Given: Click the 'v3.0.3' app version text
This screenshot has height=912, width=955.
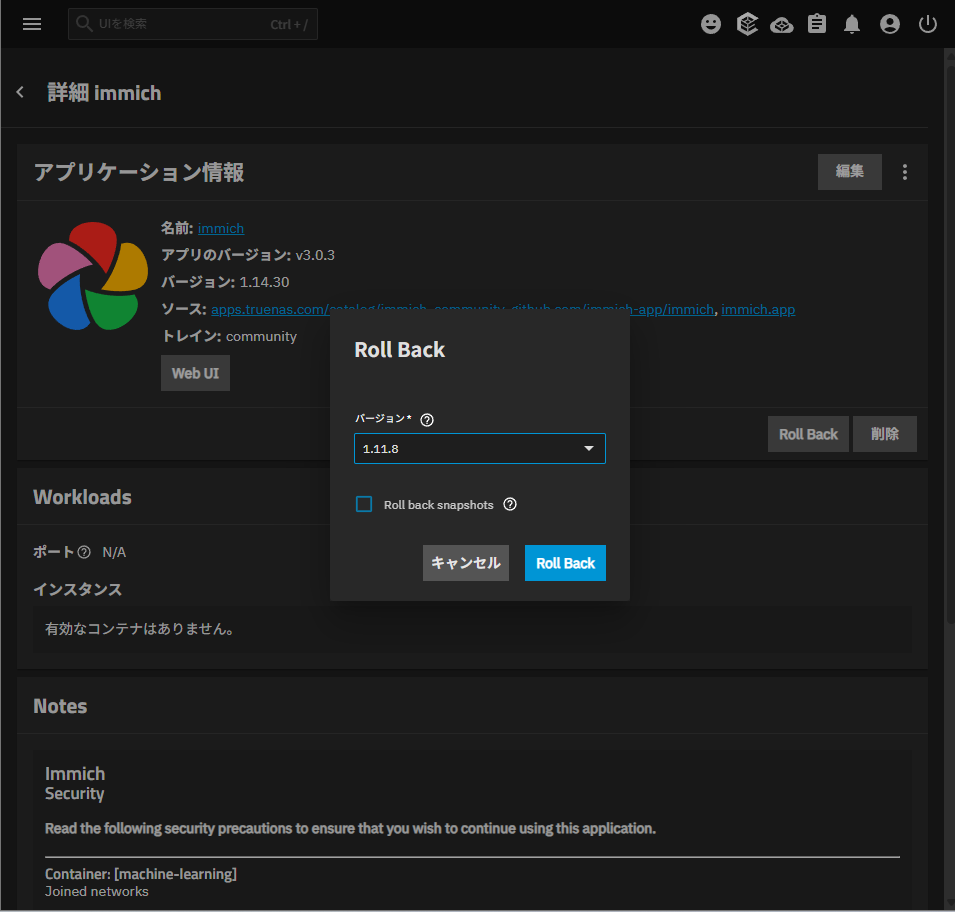Looking at the screenshot, I should (315, 255).
